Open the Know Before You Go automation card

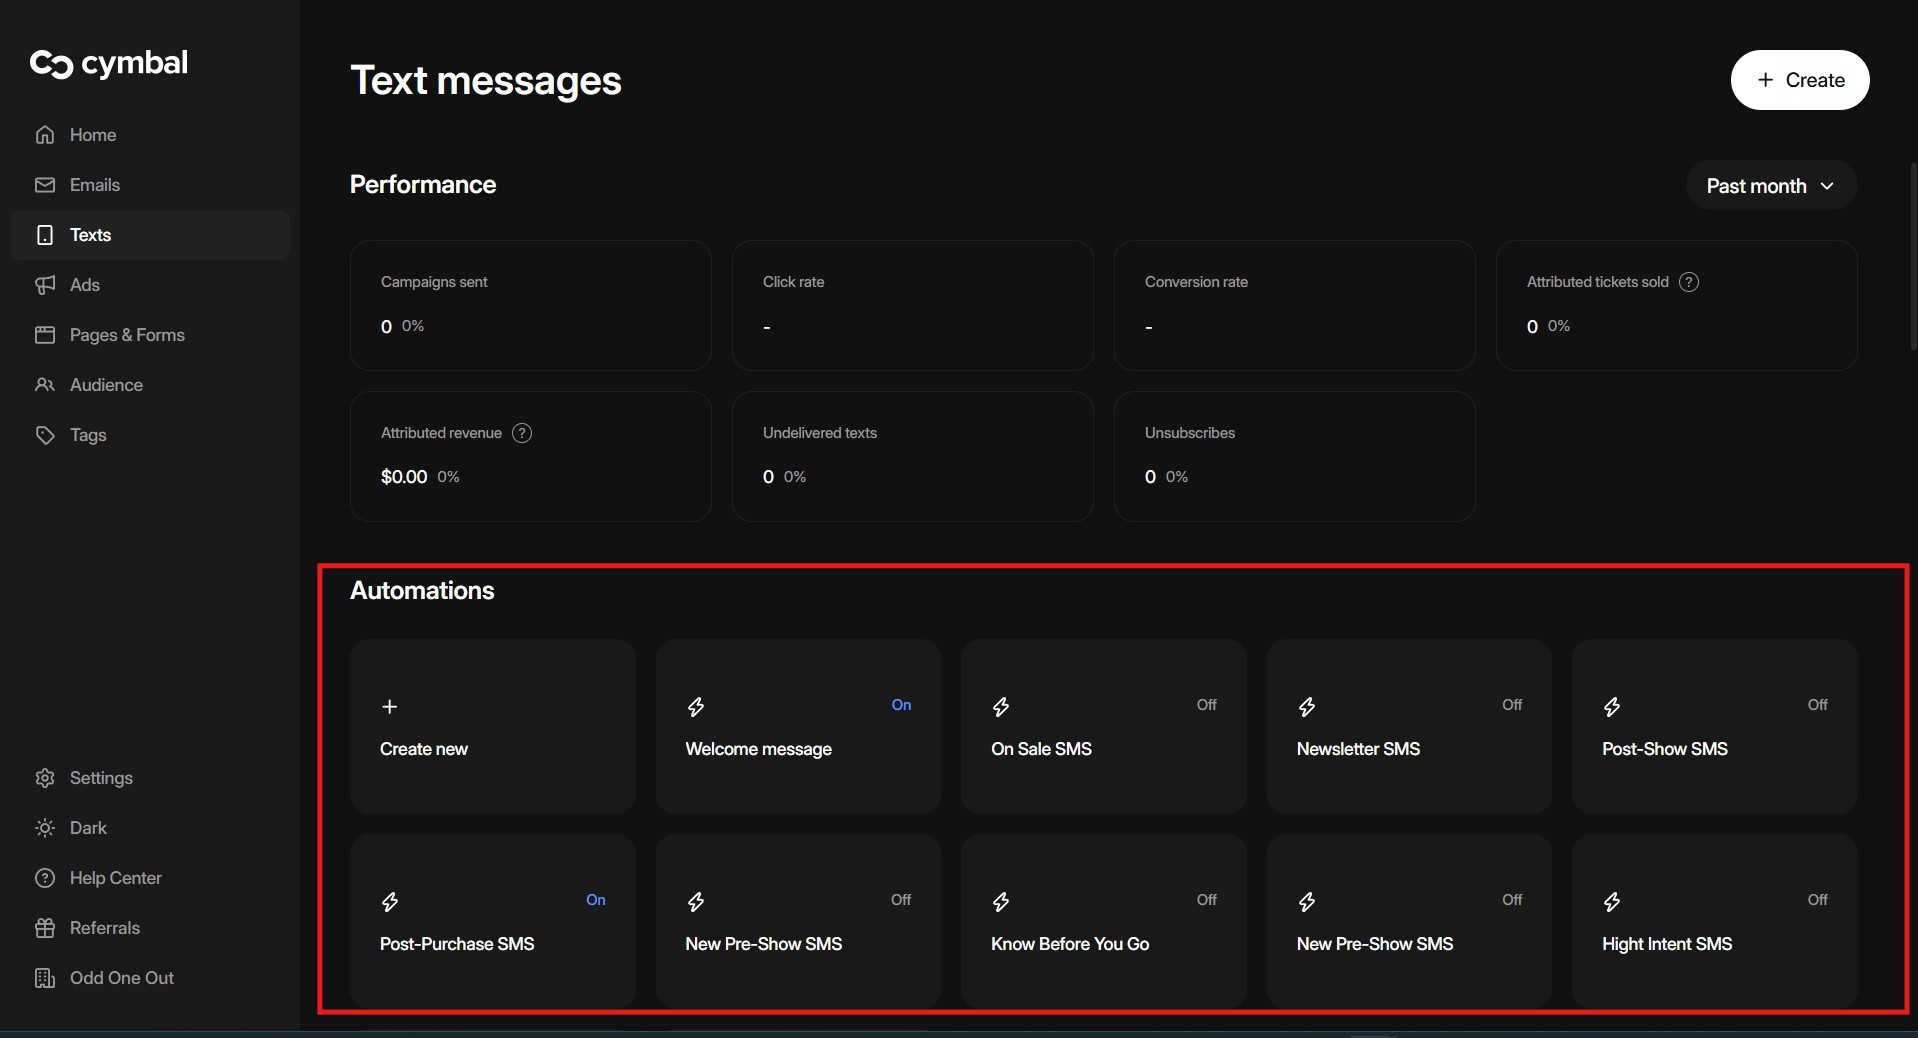coord(1103,921)
